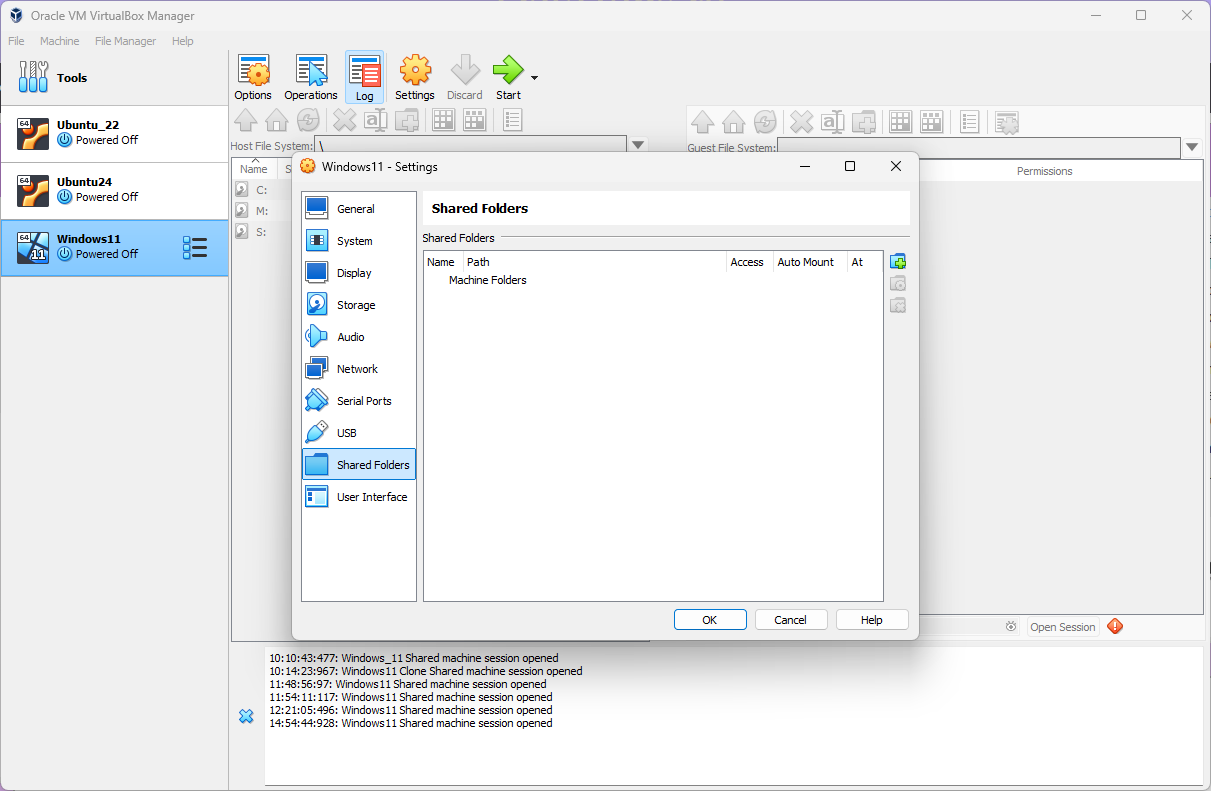Open the System settings category
The width and height of the screenshot is (1211, 791).
point(359,241)
